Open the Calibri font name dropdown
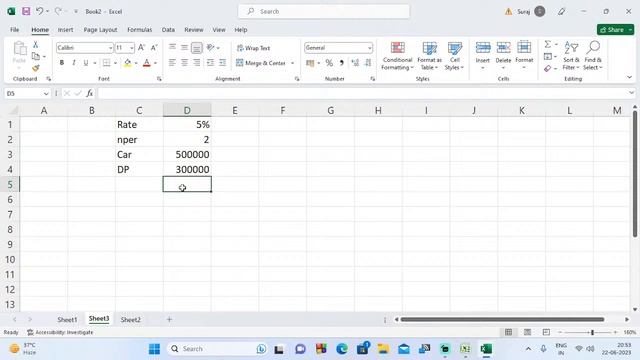 110,48
